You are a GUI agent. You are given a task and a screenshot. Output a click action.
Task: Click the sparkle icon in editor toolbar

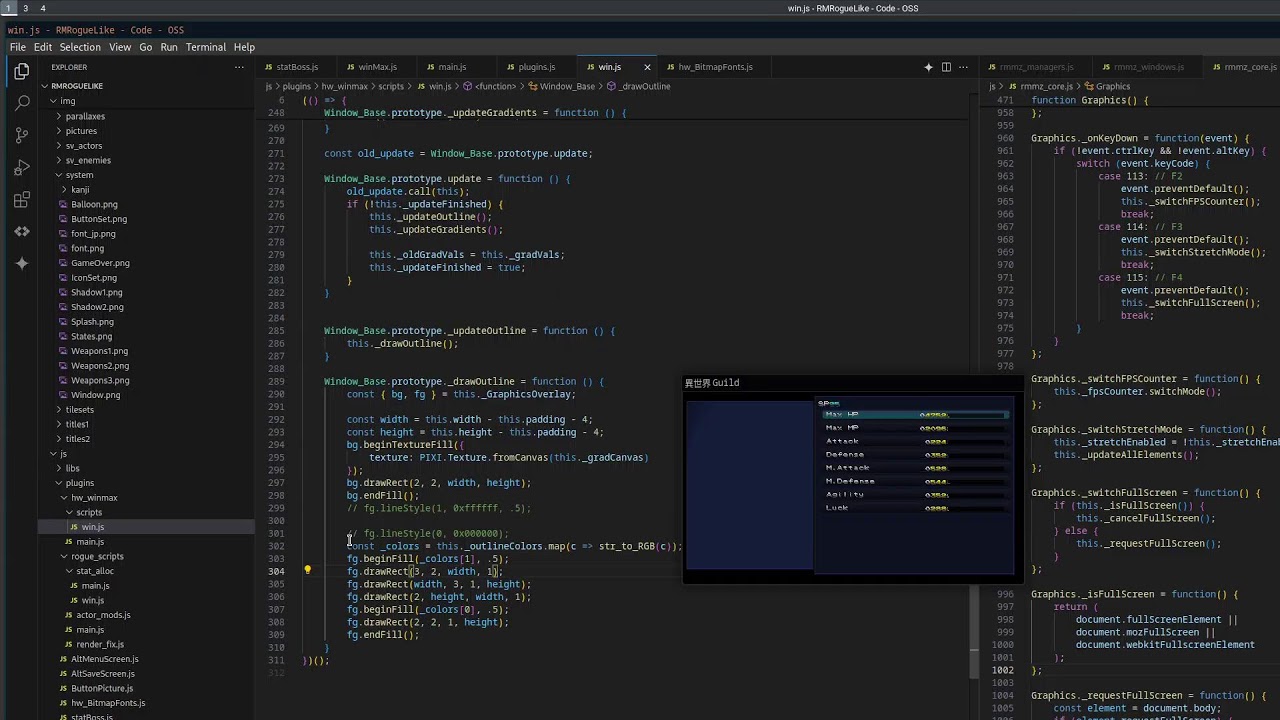click(928, 67)
